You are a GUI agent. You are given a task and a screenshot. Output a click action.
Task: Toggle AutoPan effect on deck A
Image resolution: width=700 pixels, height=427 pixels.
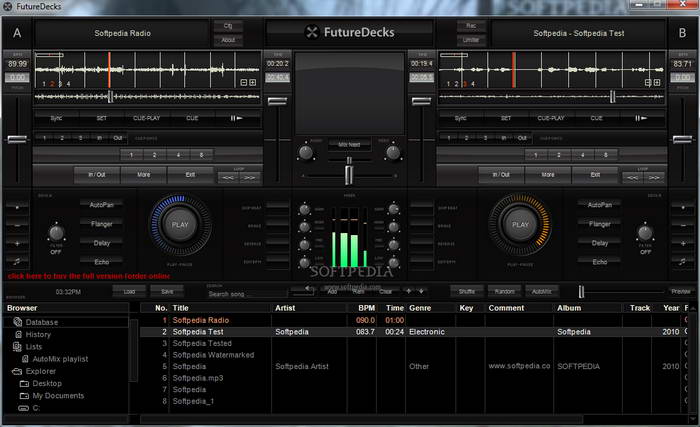101,205
